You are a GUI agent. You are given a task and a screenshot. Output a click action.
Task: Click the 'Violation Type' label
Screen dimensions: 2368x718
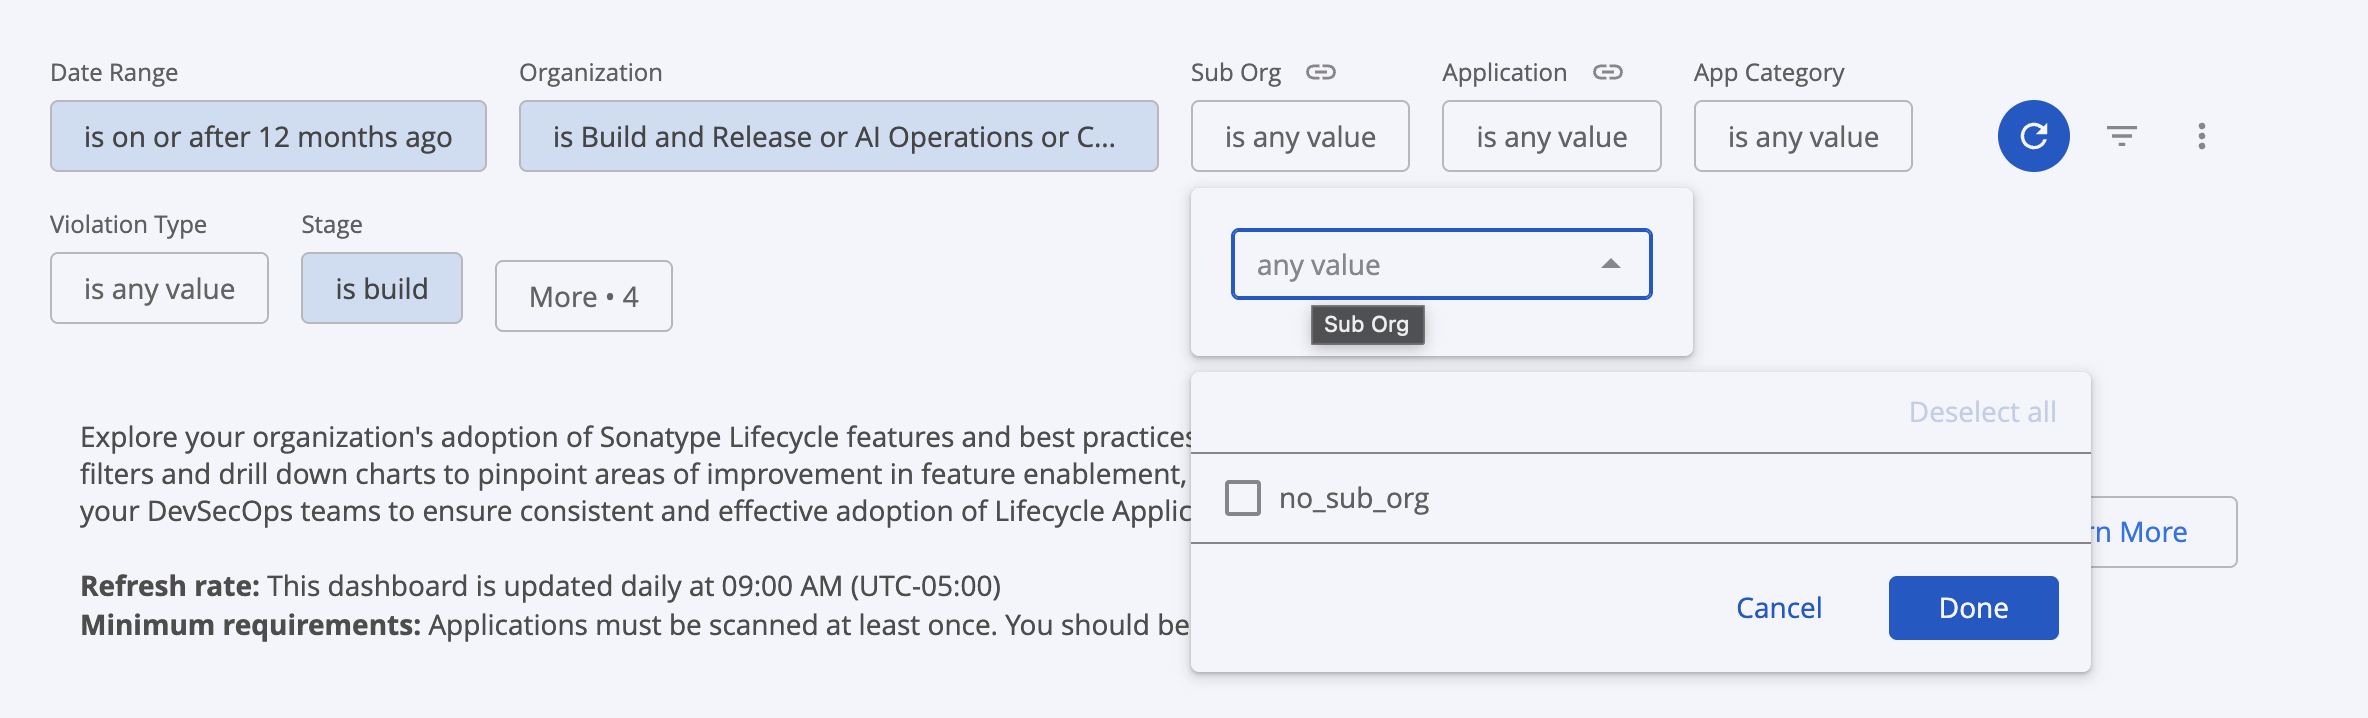(128, 225)
